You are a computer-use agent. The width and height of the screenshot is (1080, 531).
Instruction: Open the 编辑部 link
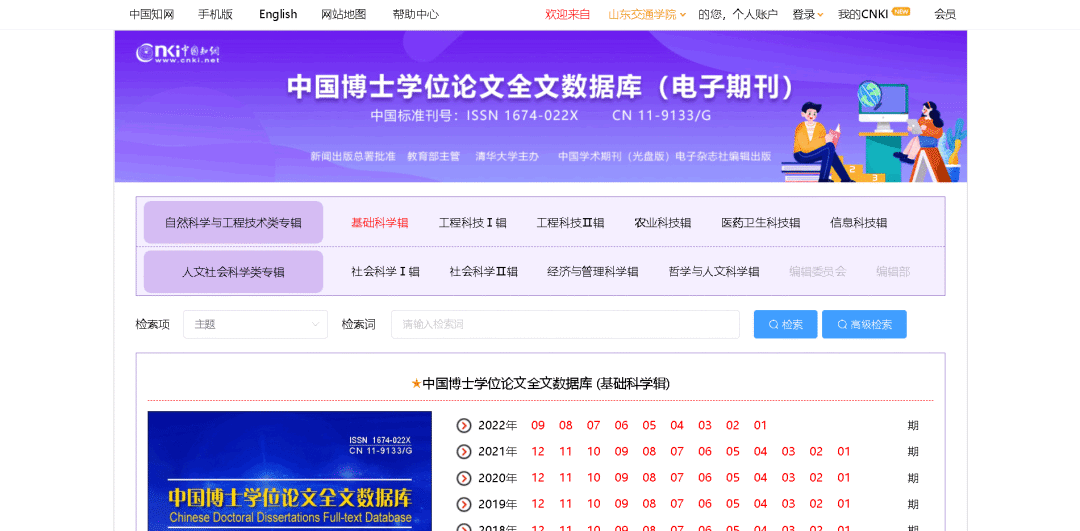[893, 271]
